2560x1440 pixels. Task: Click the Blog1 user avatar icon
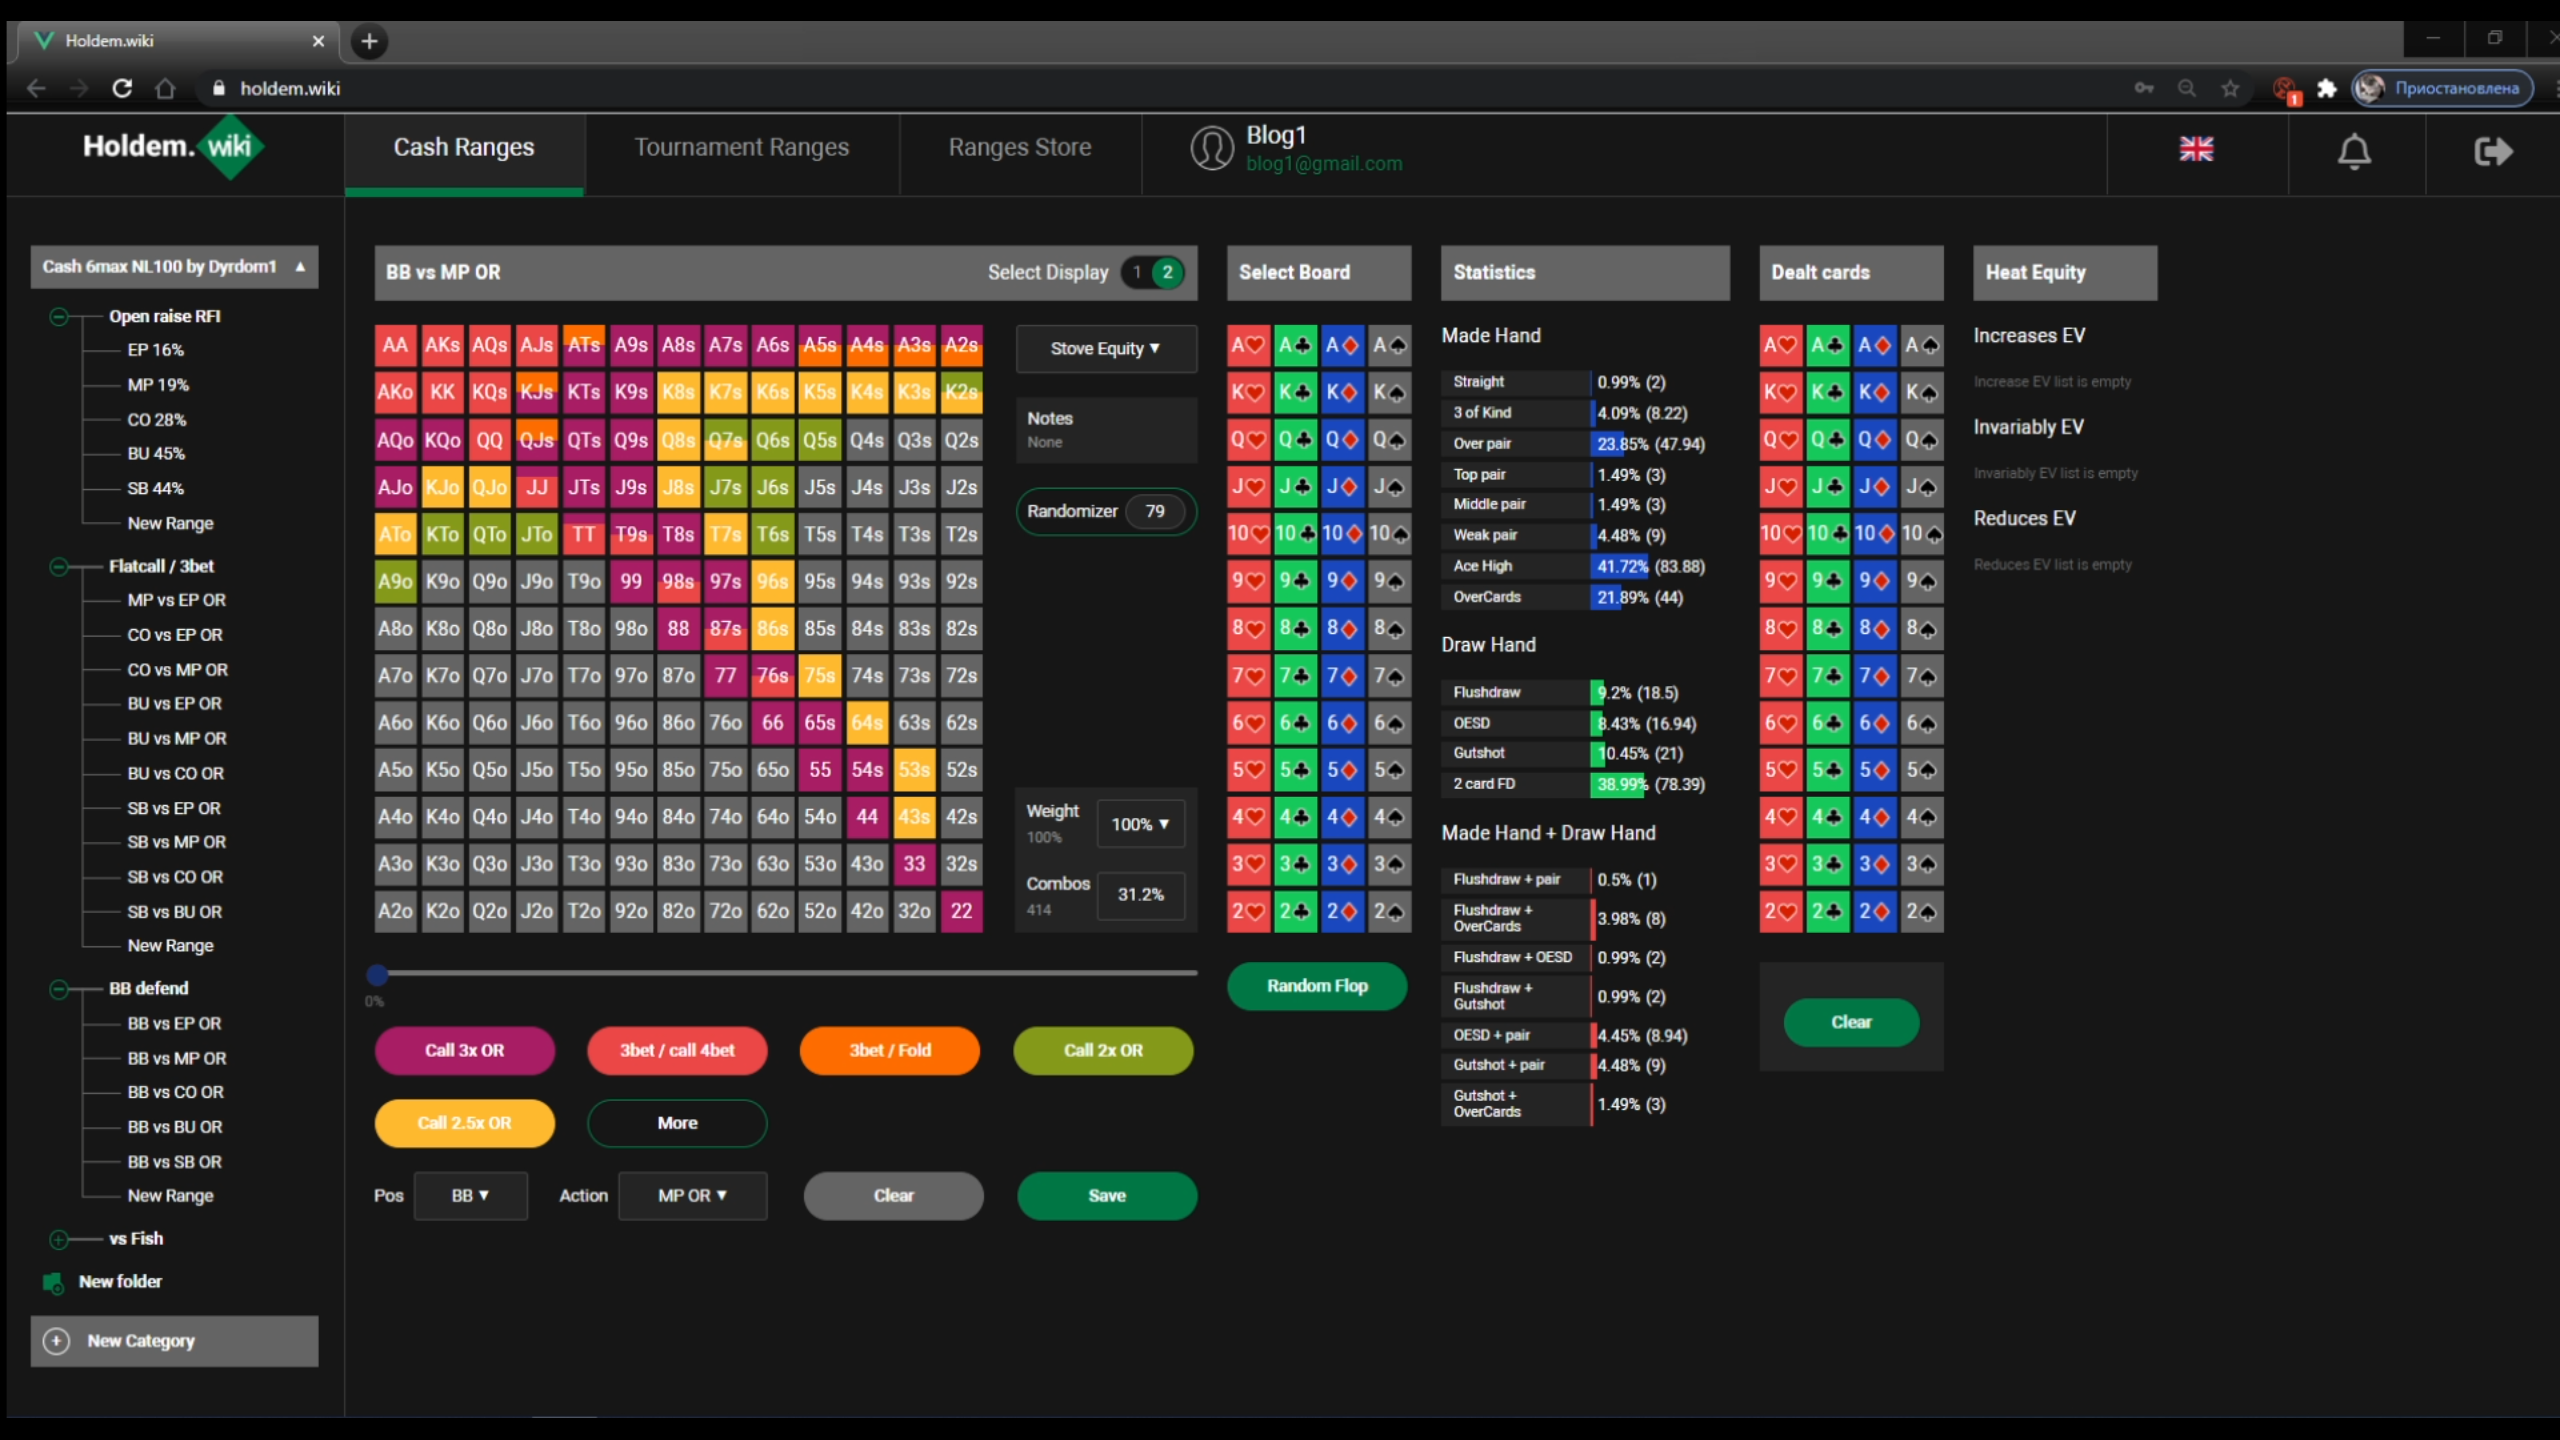pos(1211,148)
